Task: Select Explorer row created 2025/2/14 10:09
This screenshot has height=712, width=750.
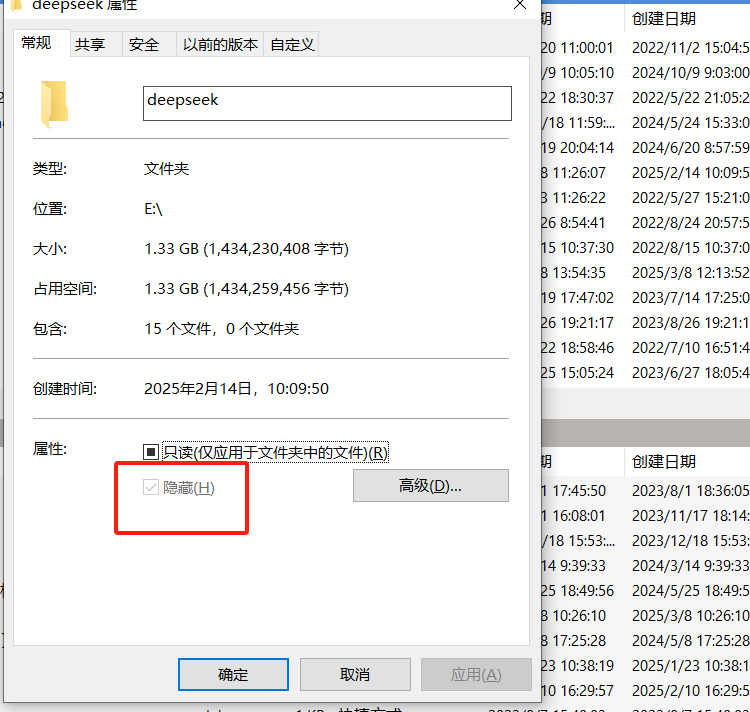Action: click(x=645, y=173)
